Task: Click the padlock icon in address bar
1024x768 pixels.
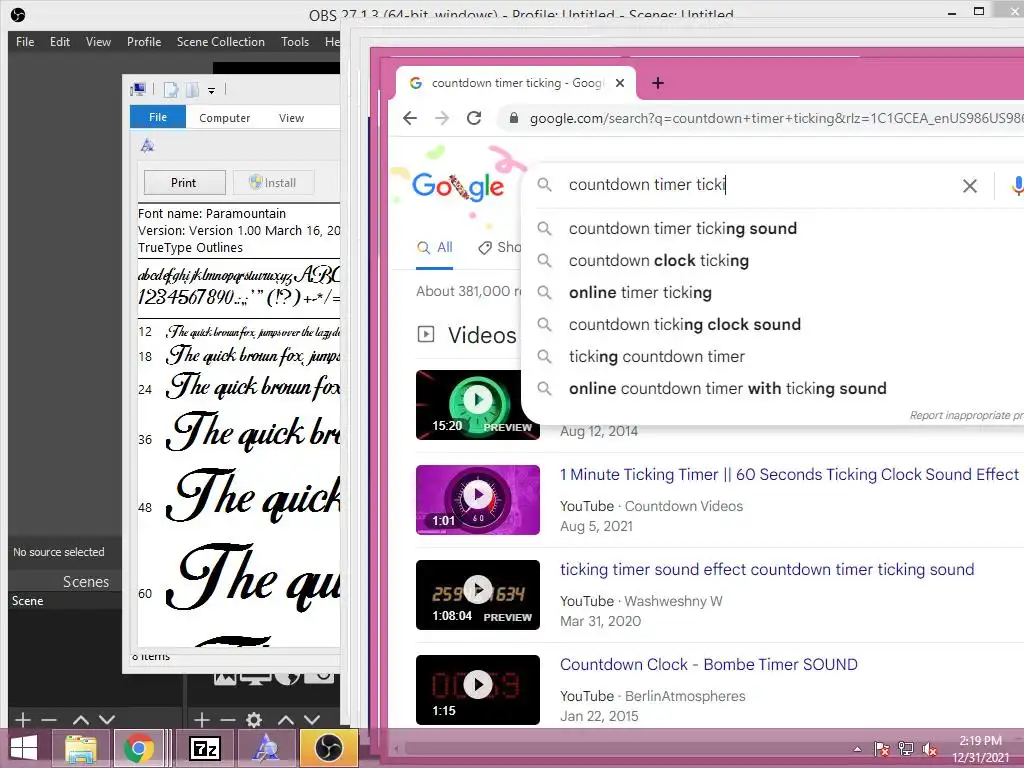Action: click(514, 118)
